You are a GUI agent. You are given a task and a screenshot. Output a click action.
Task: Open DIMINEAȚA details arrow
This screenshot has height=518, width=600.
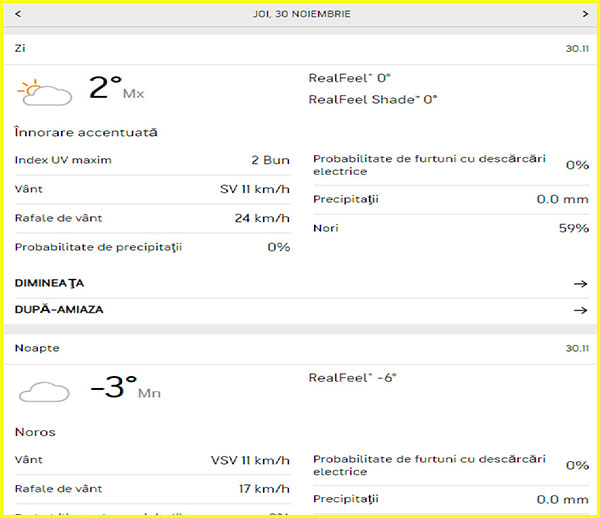tap(580, 283)
